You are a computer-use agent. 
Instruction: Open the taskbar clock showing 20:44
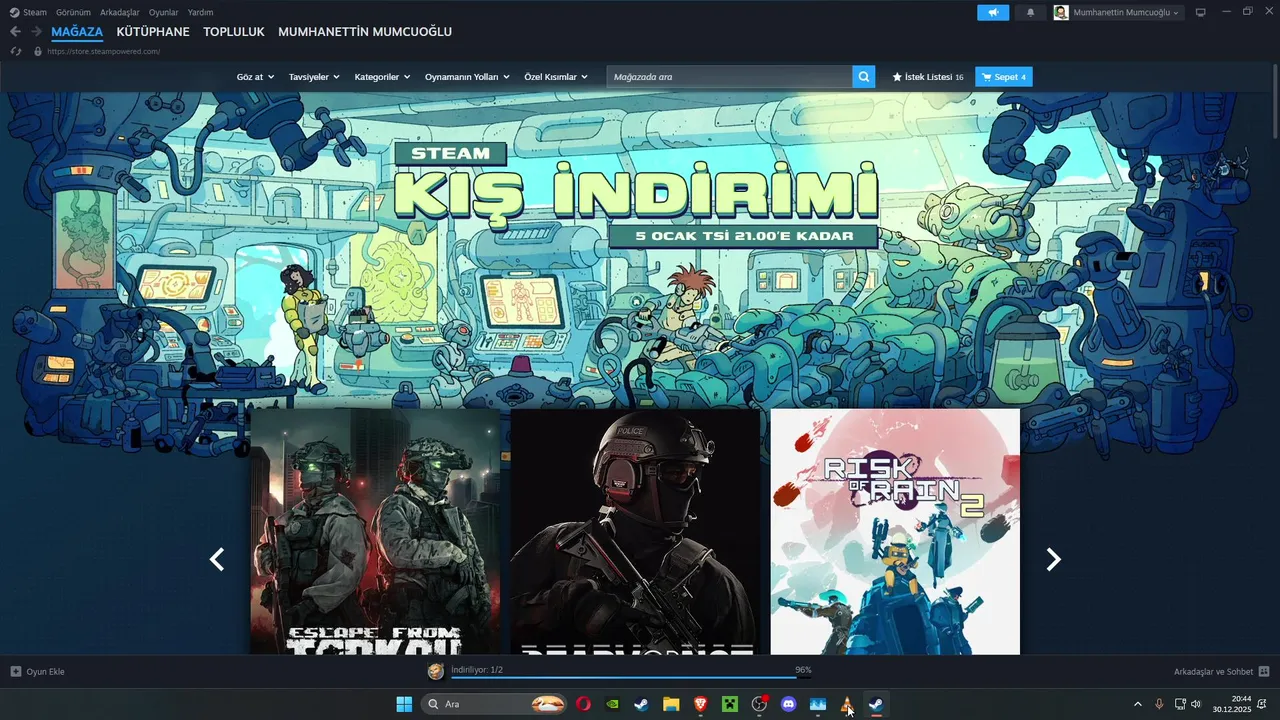pos(1232,704)
